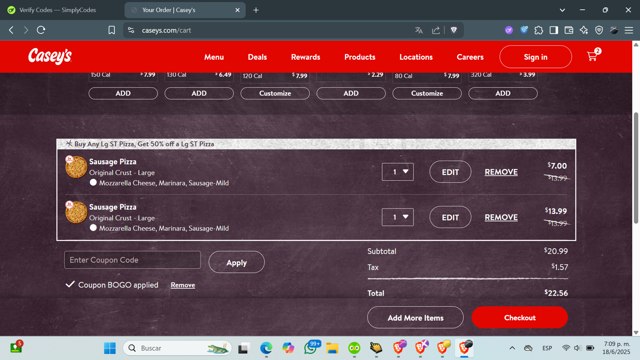The image size is (640, 360).
Task: Click the Total $22.56 amount
Action: 556,293
